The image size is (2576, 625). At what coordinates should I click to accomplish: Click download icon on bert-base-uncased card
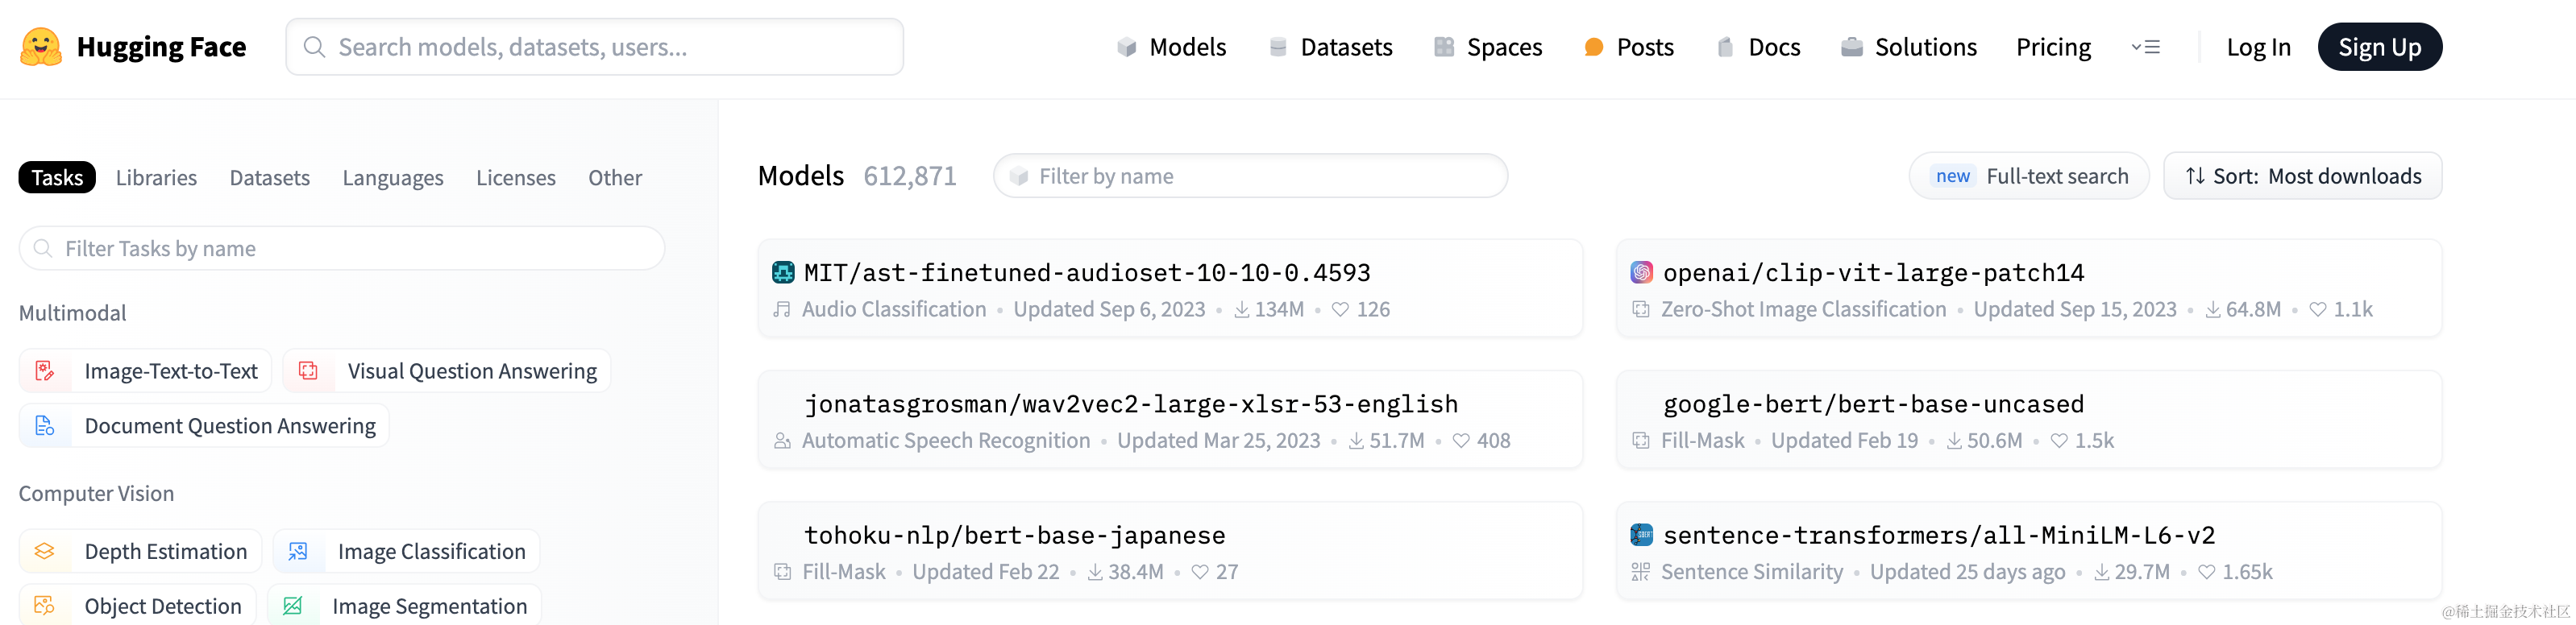1954,441
